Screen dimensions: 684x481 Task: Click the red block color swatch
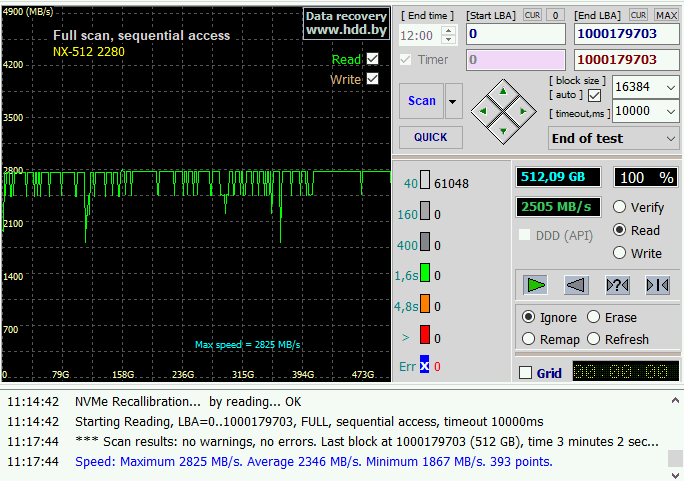[424, 335]
